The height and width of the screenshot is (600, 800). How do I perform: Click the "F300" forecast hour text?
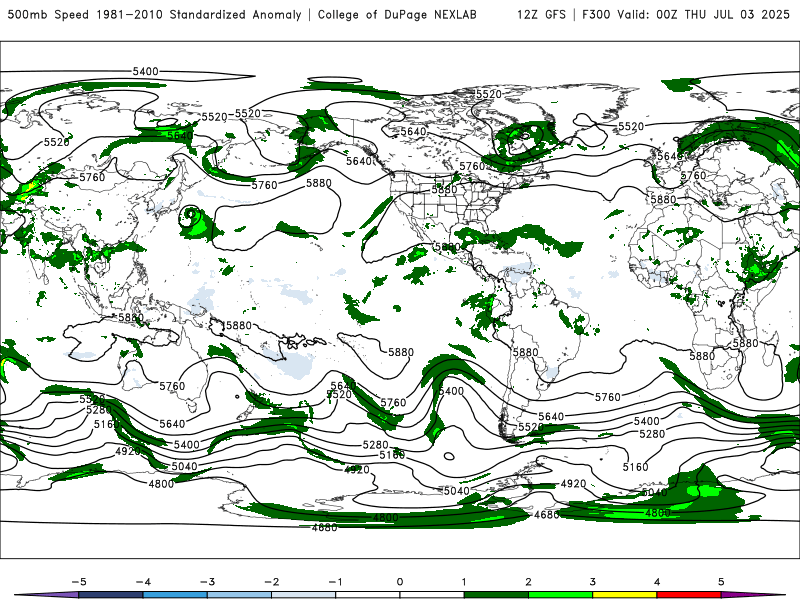point(597,14)
